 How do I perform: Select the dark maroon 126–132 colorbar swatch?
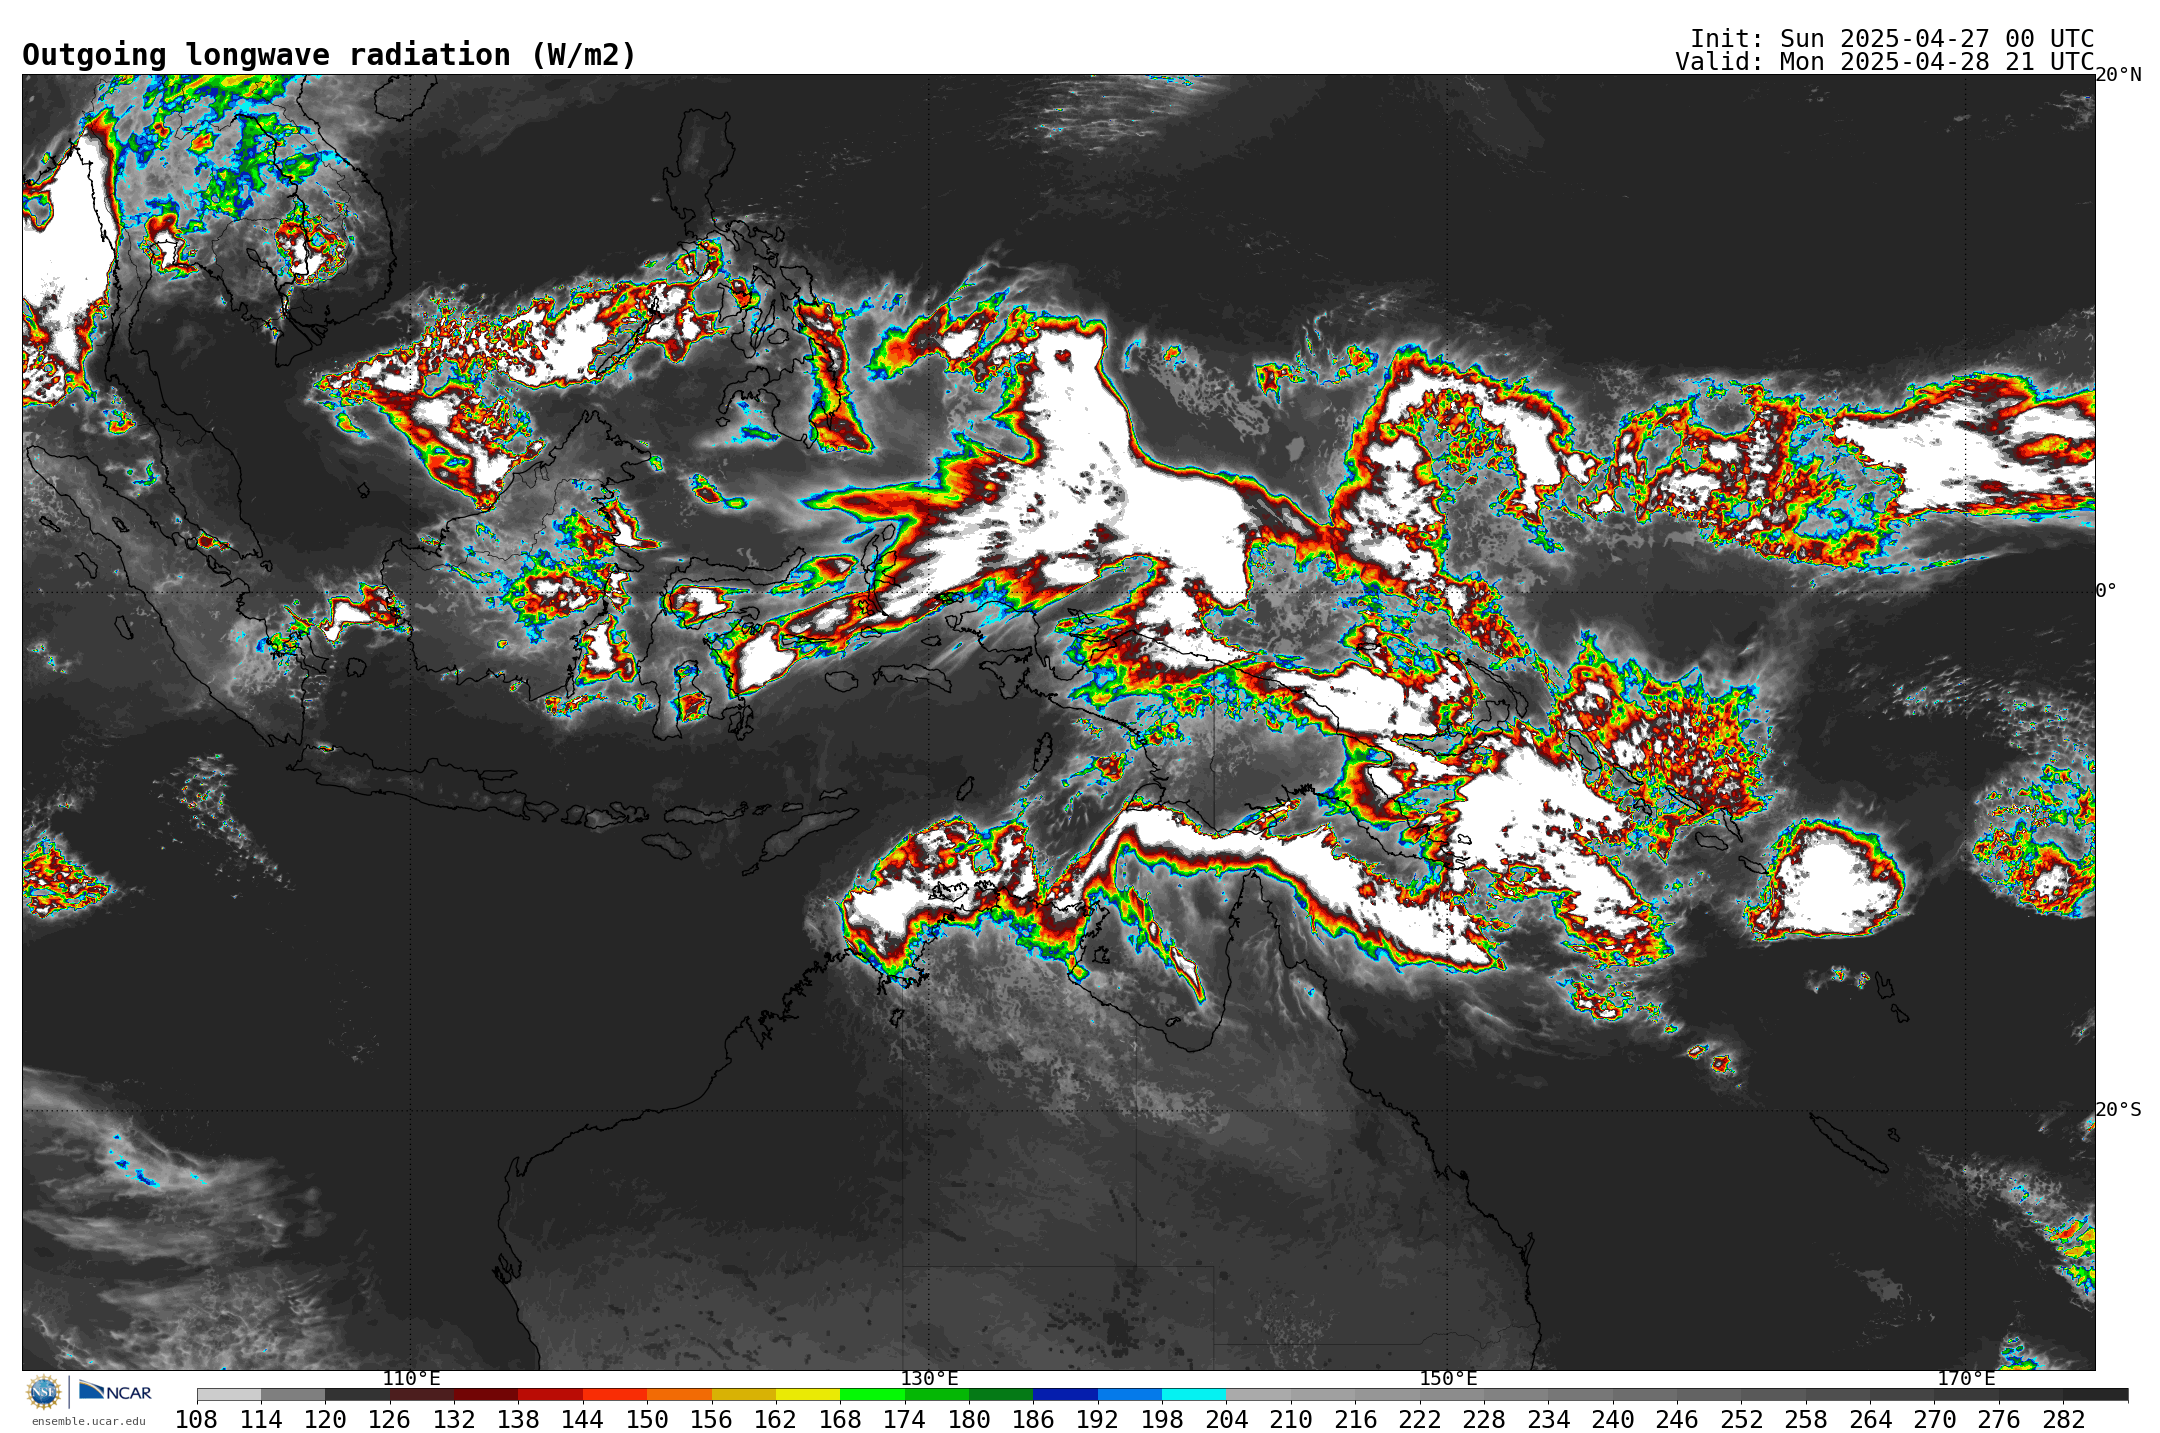pos(421,1394)
